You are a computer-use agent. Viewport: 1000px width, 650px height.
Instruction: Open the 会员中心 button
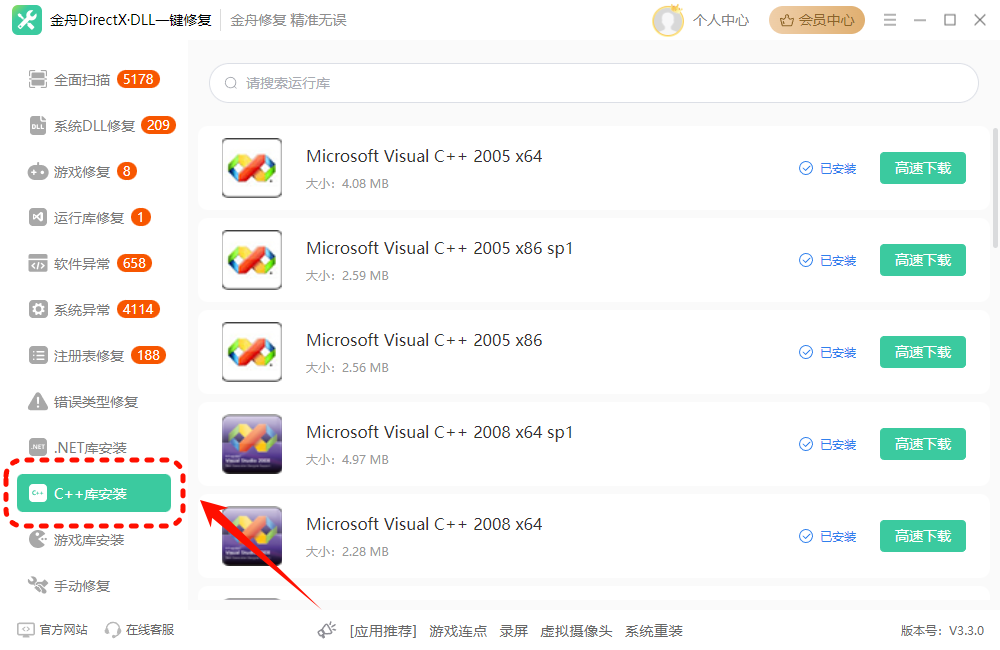pyautogui.click(x=816, y=20)
